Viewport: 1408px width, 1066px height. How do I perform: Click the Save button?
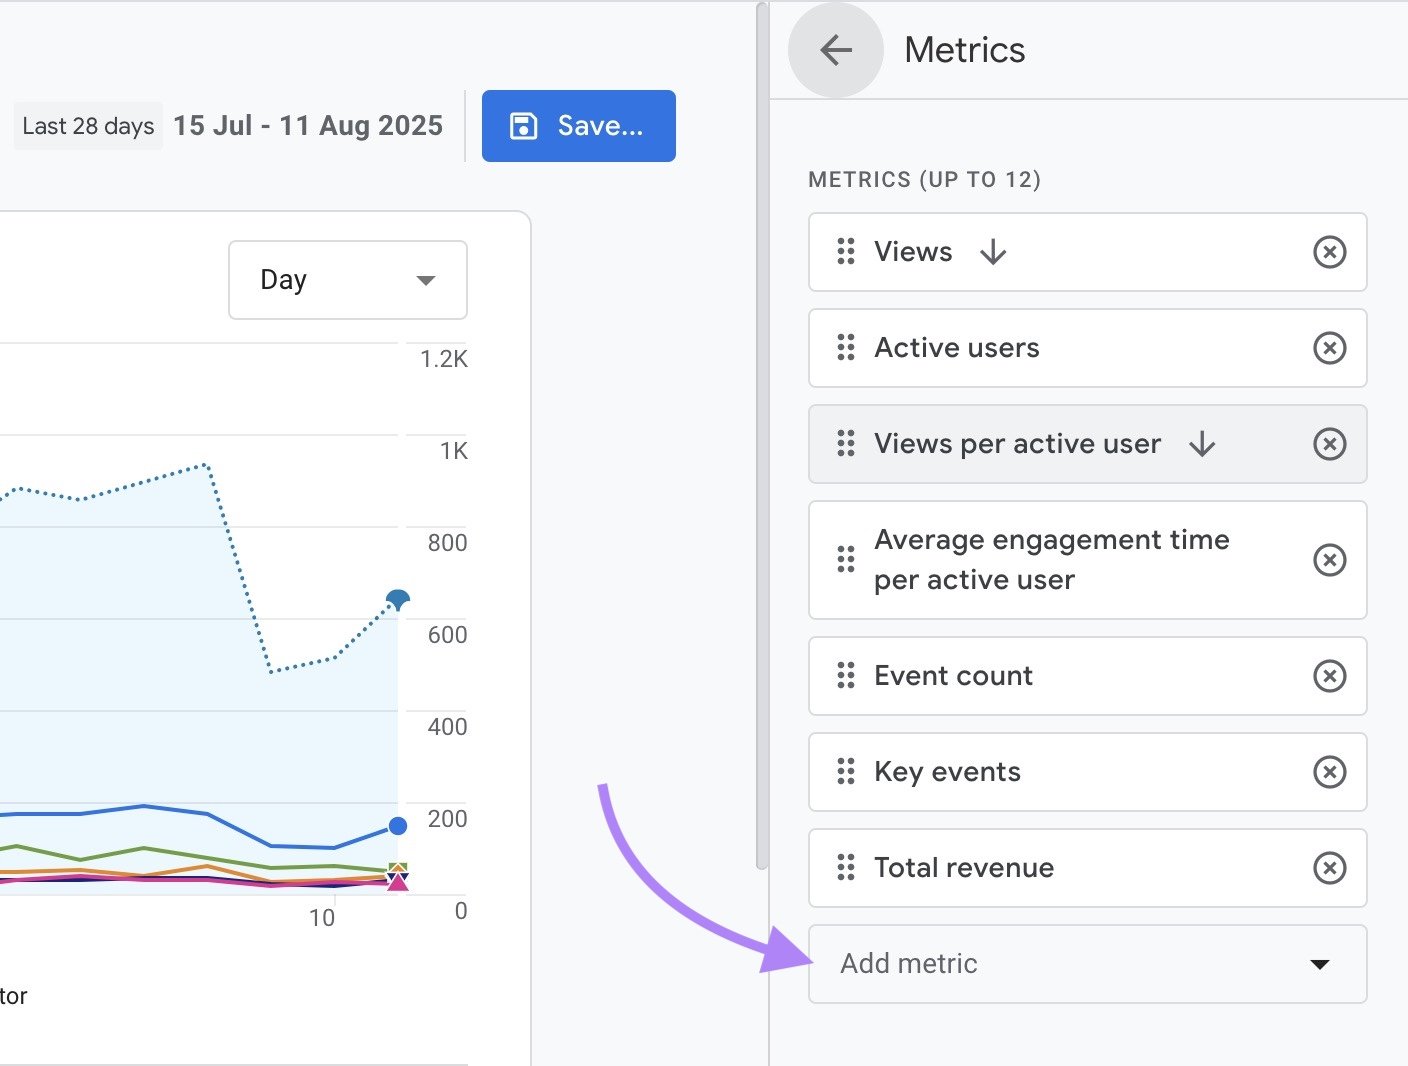(x=579, y=125)
